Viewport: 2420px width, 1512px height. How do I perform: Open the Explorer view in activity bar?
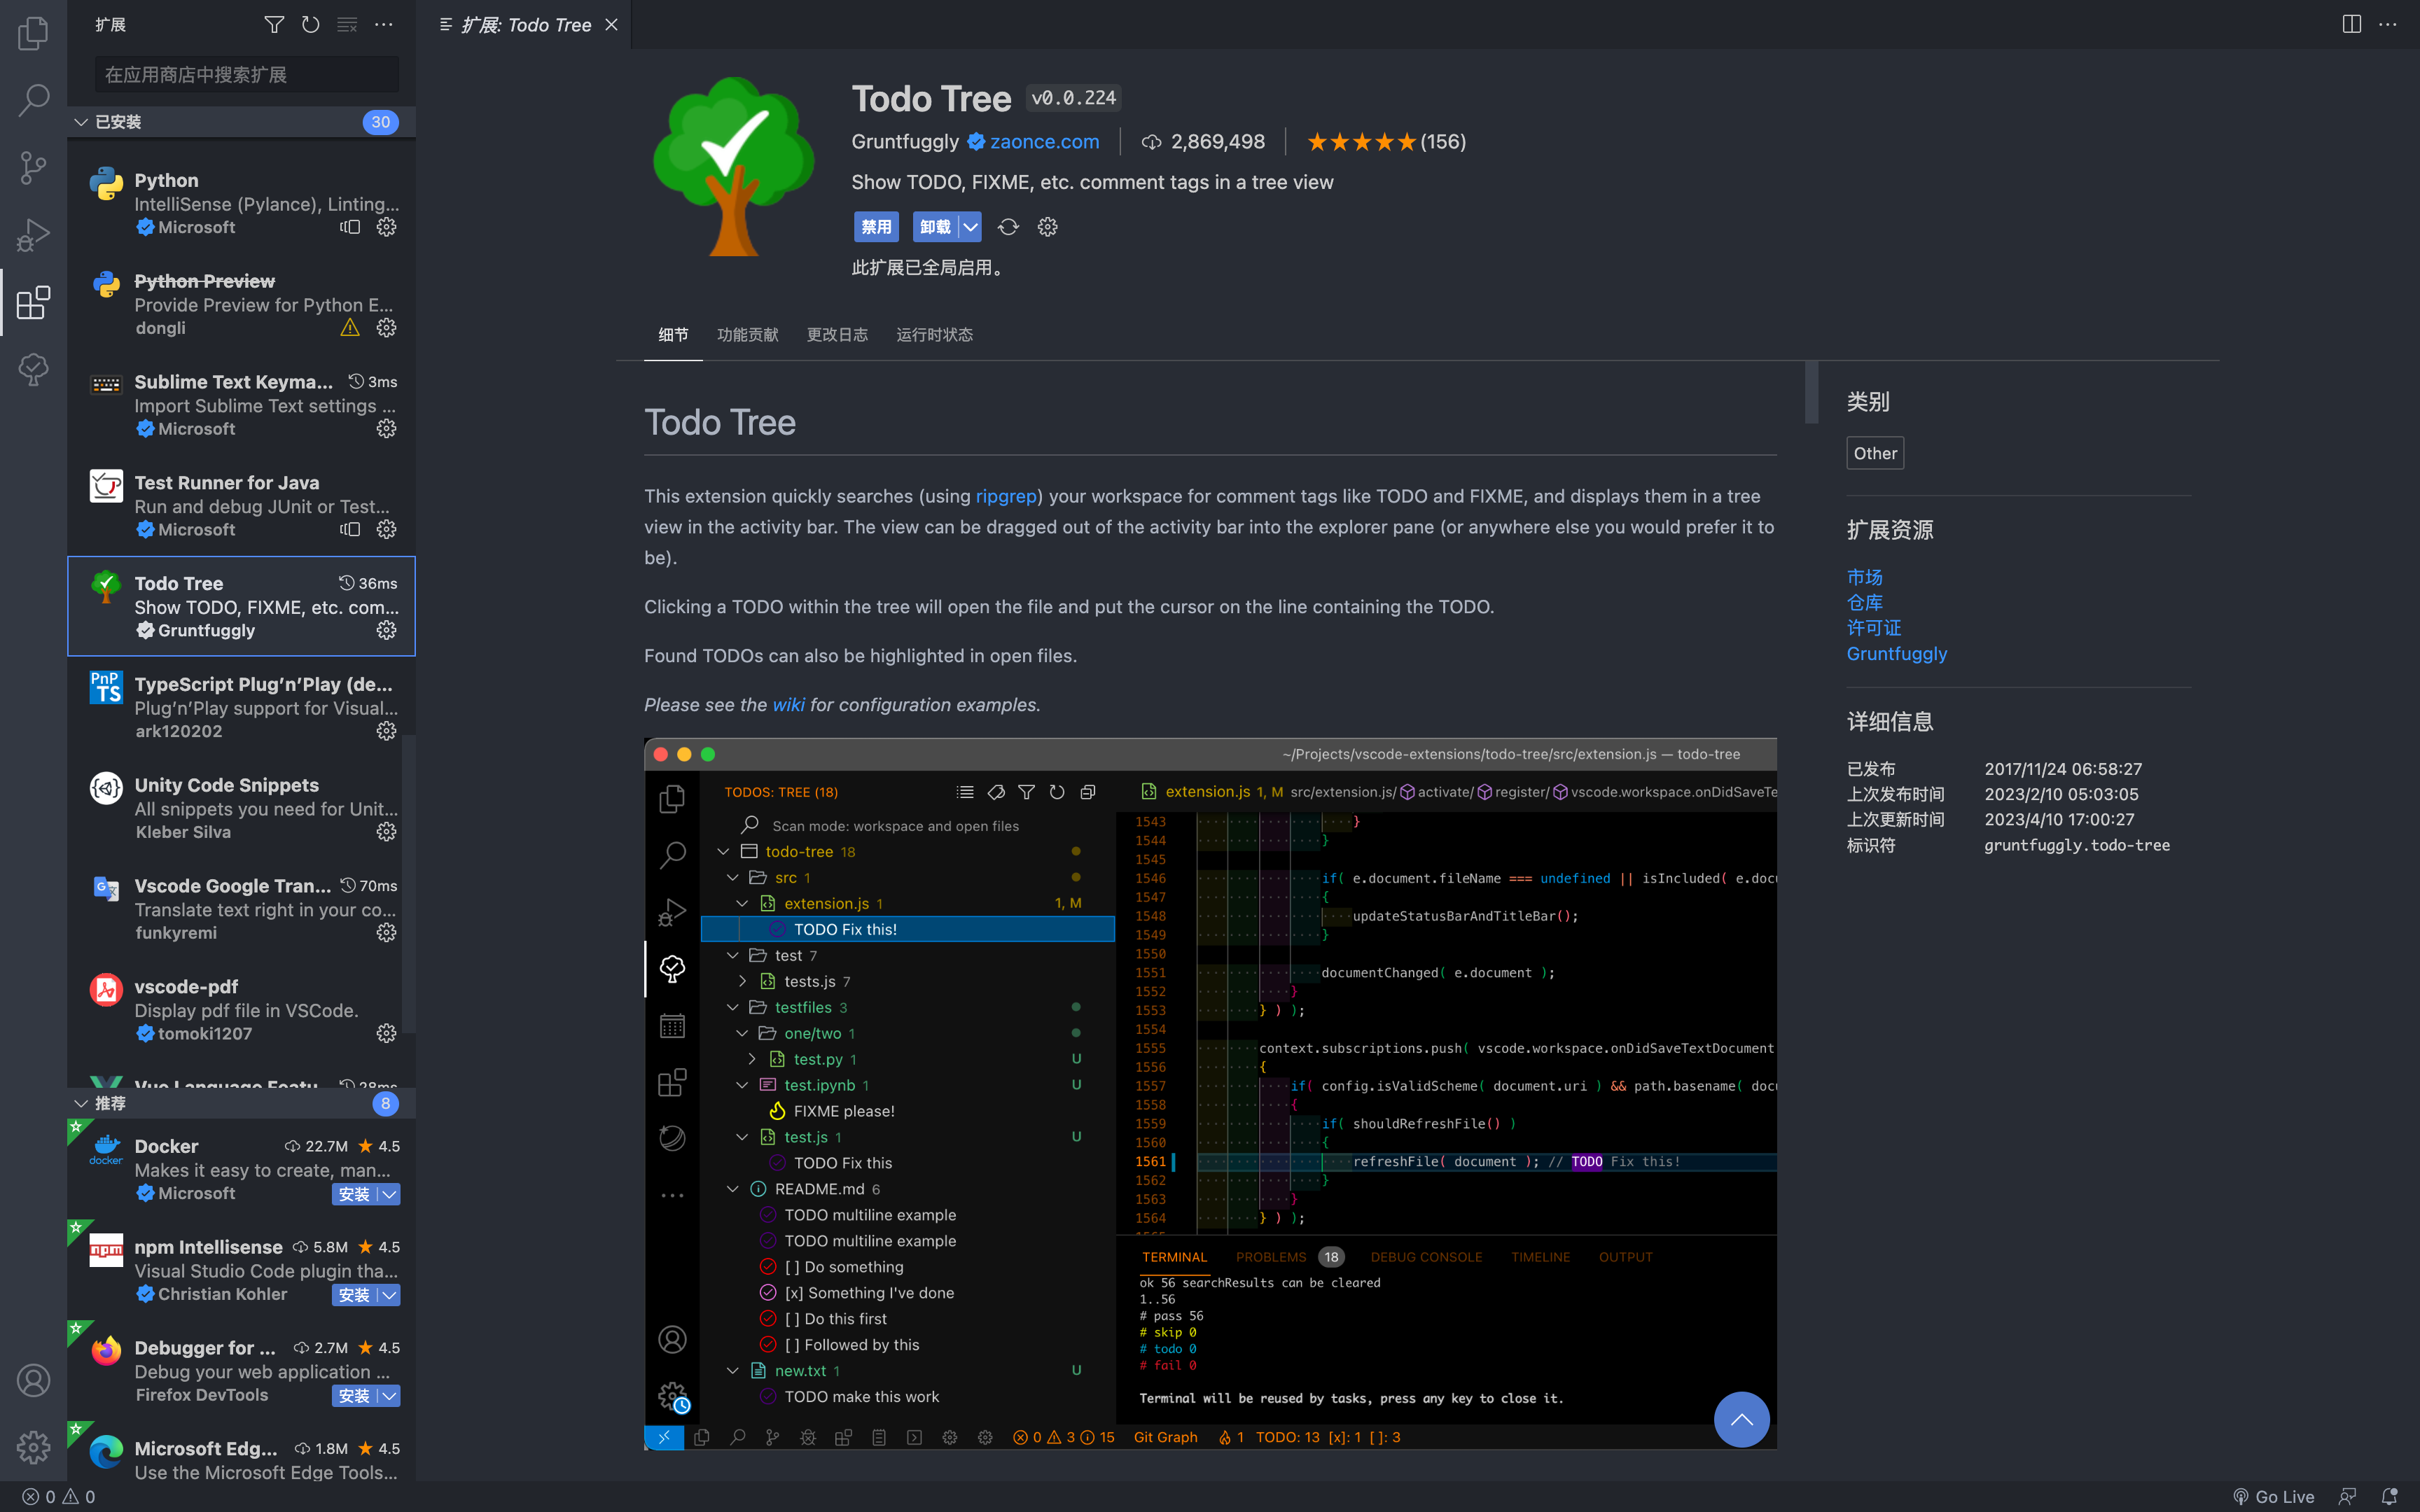(x=33, y=33)
